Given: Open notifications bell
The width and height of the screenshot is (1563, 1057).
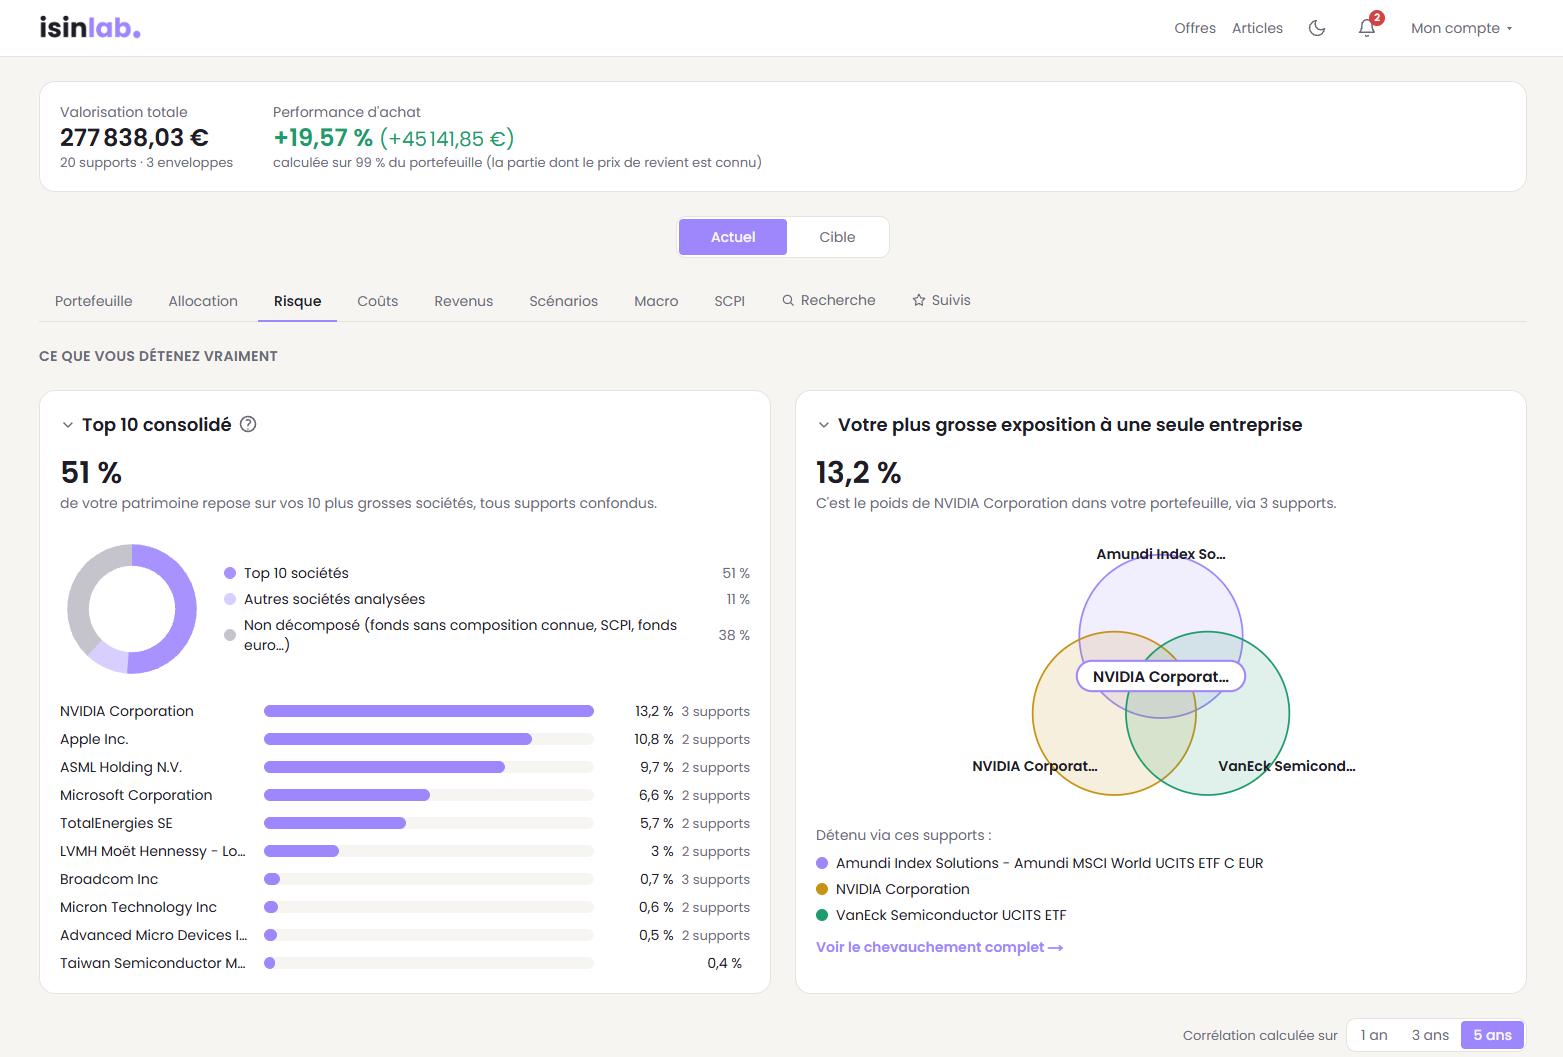Looking at the screenshot, I should 1367,28.
